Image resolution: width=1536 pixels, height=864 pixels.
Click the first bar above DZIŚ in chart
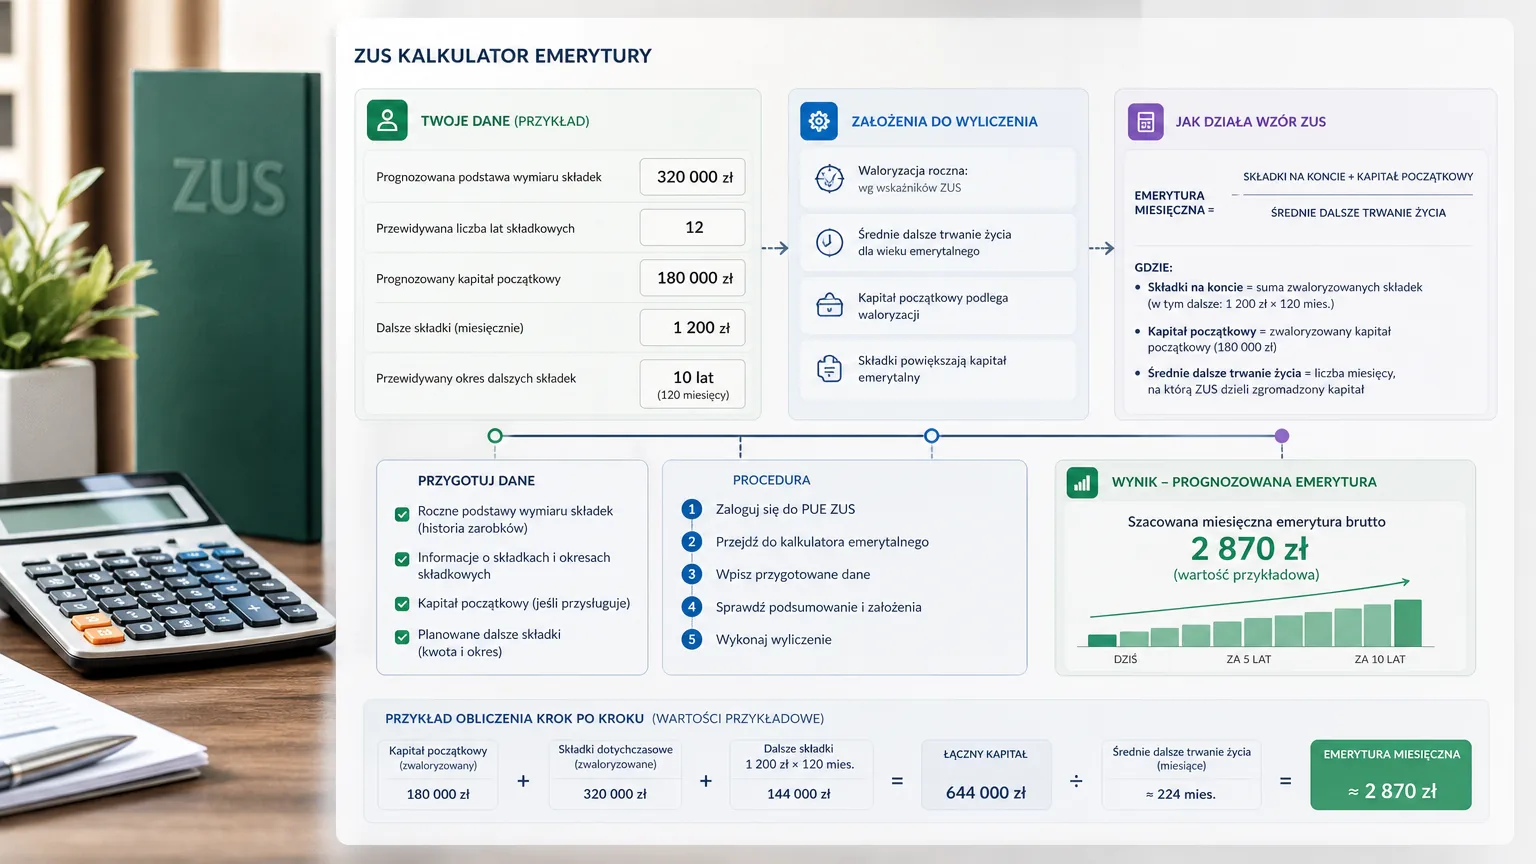click(1102, 640)
